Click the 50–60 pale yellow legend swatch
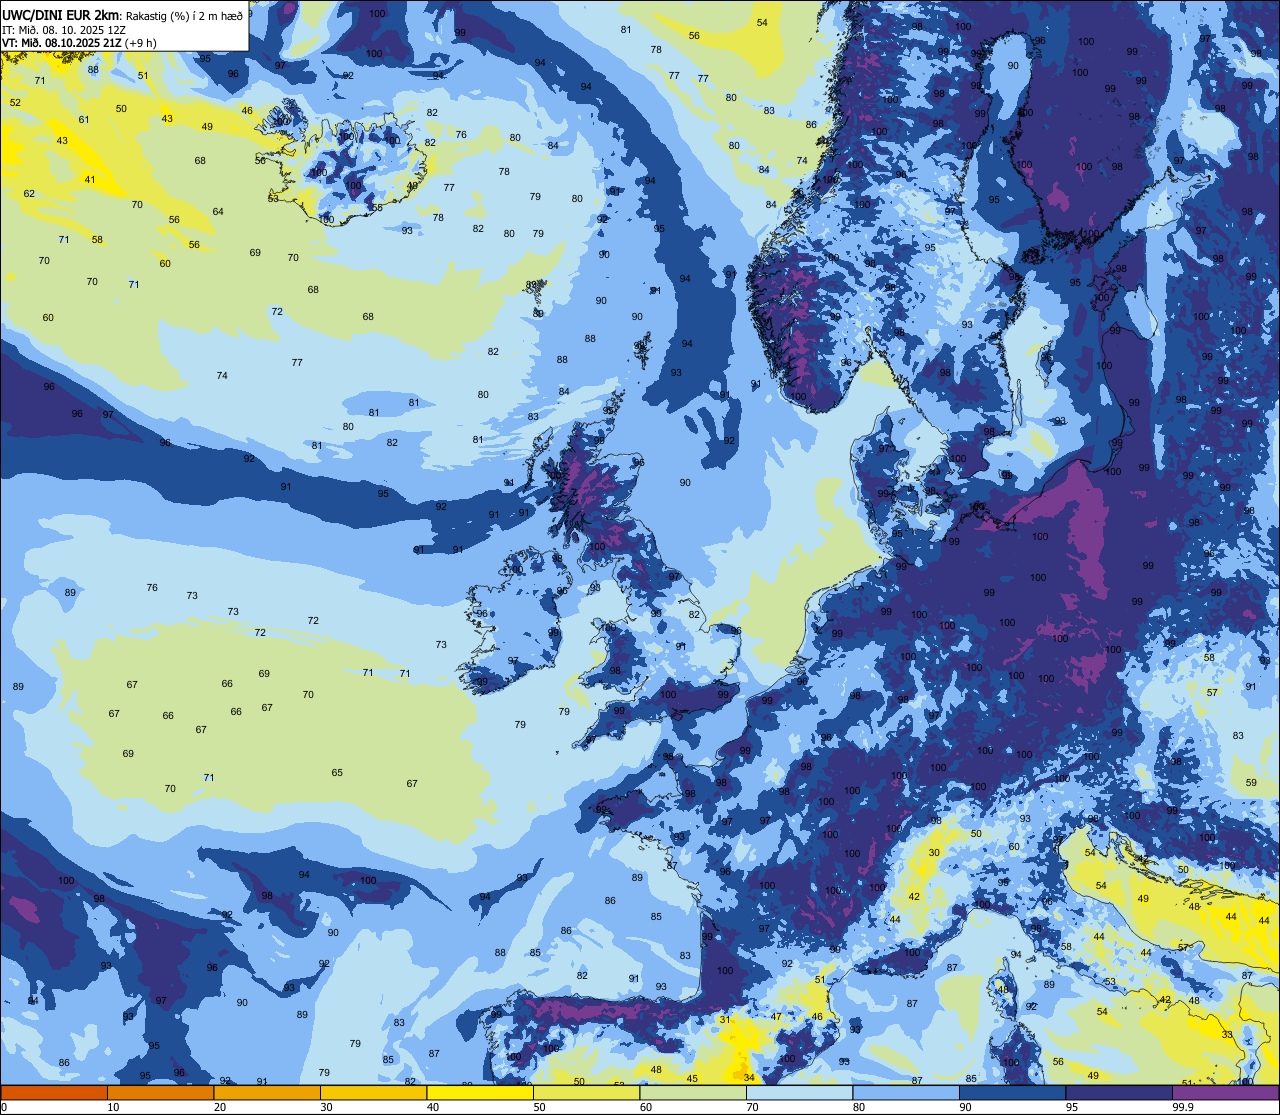Viewport: 1280px width, 1115px height. [x=586, y=1092]
